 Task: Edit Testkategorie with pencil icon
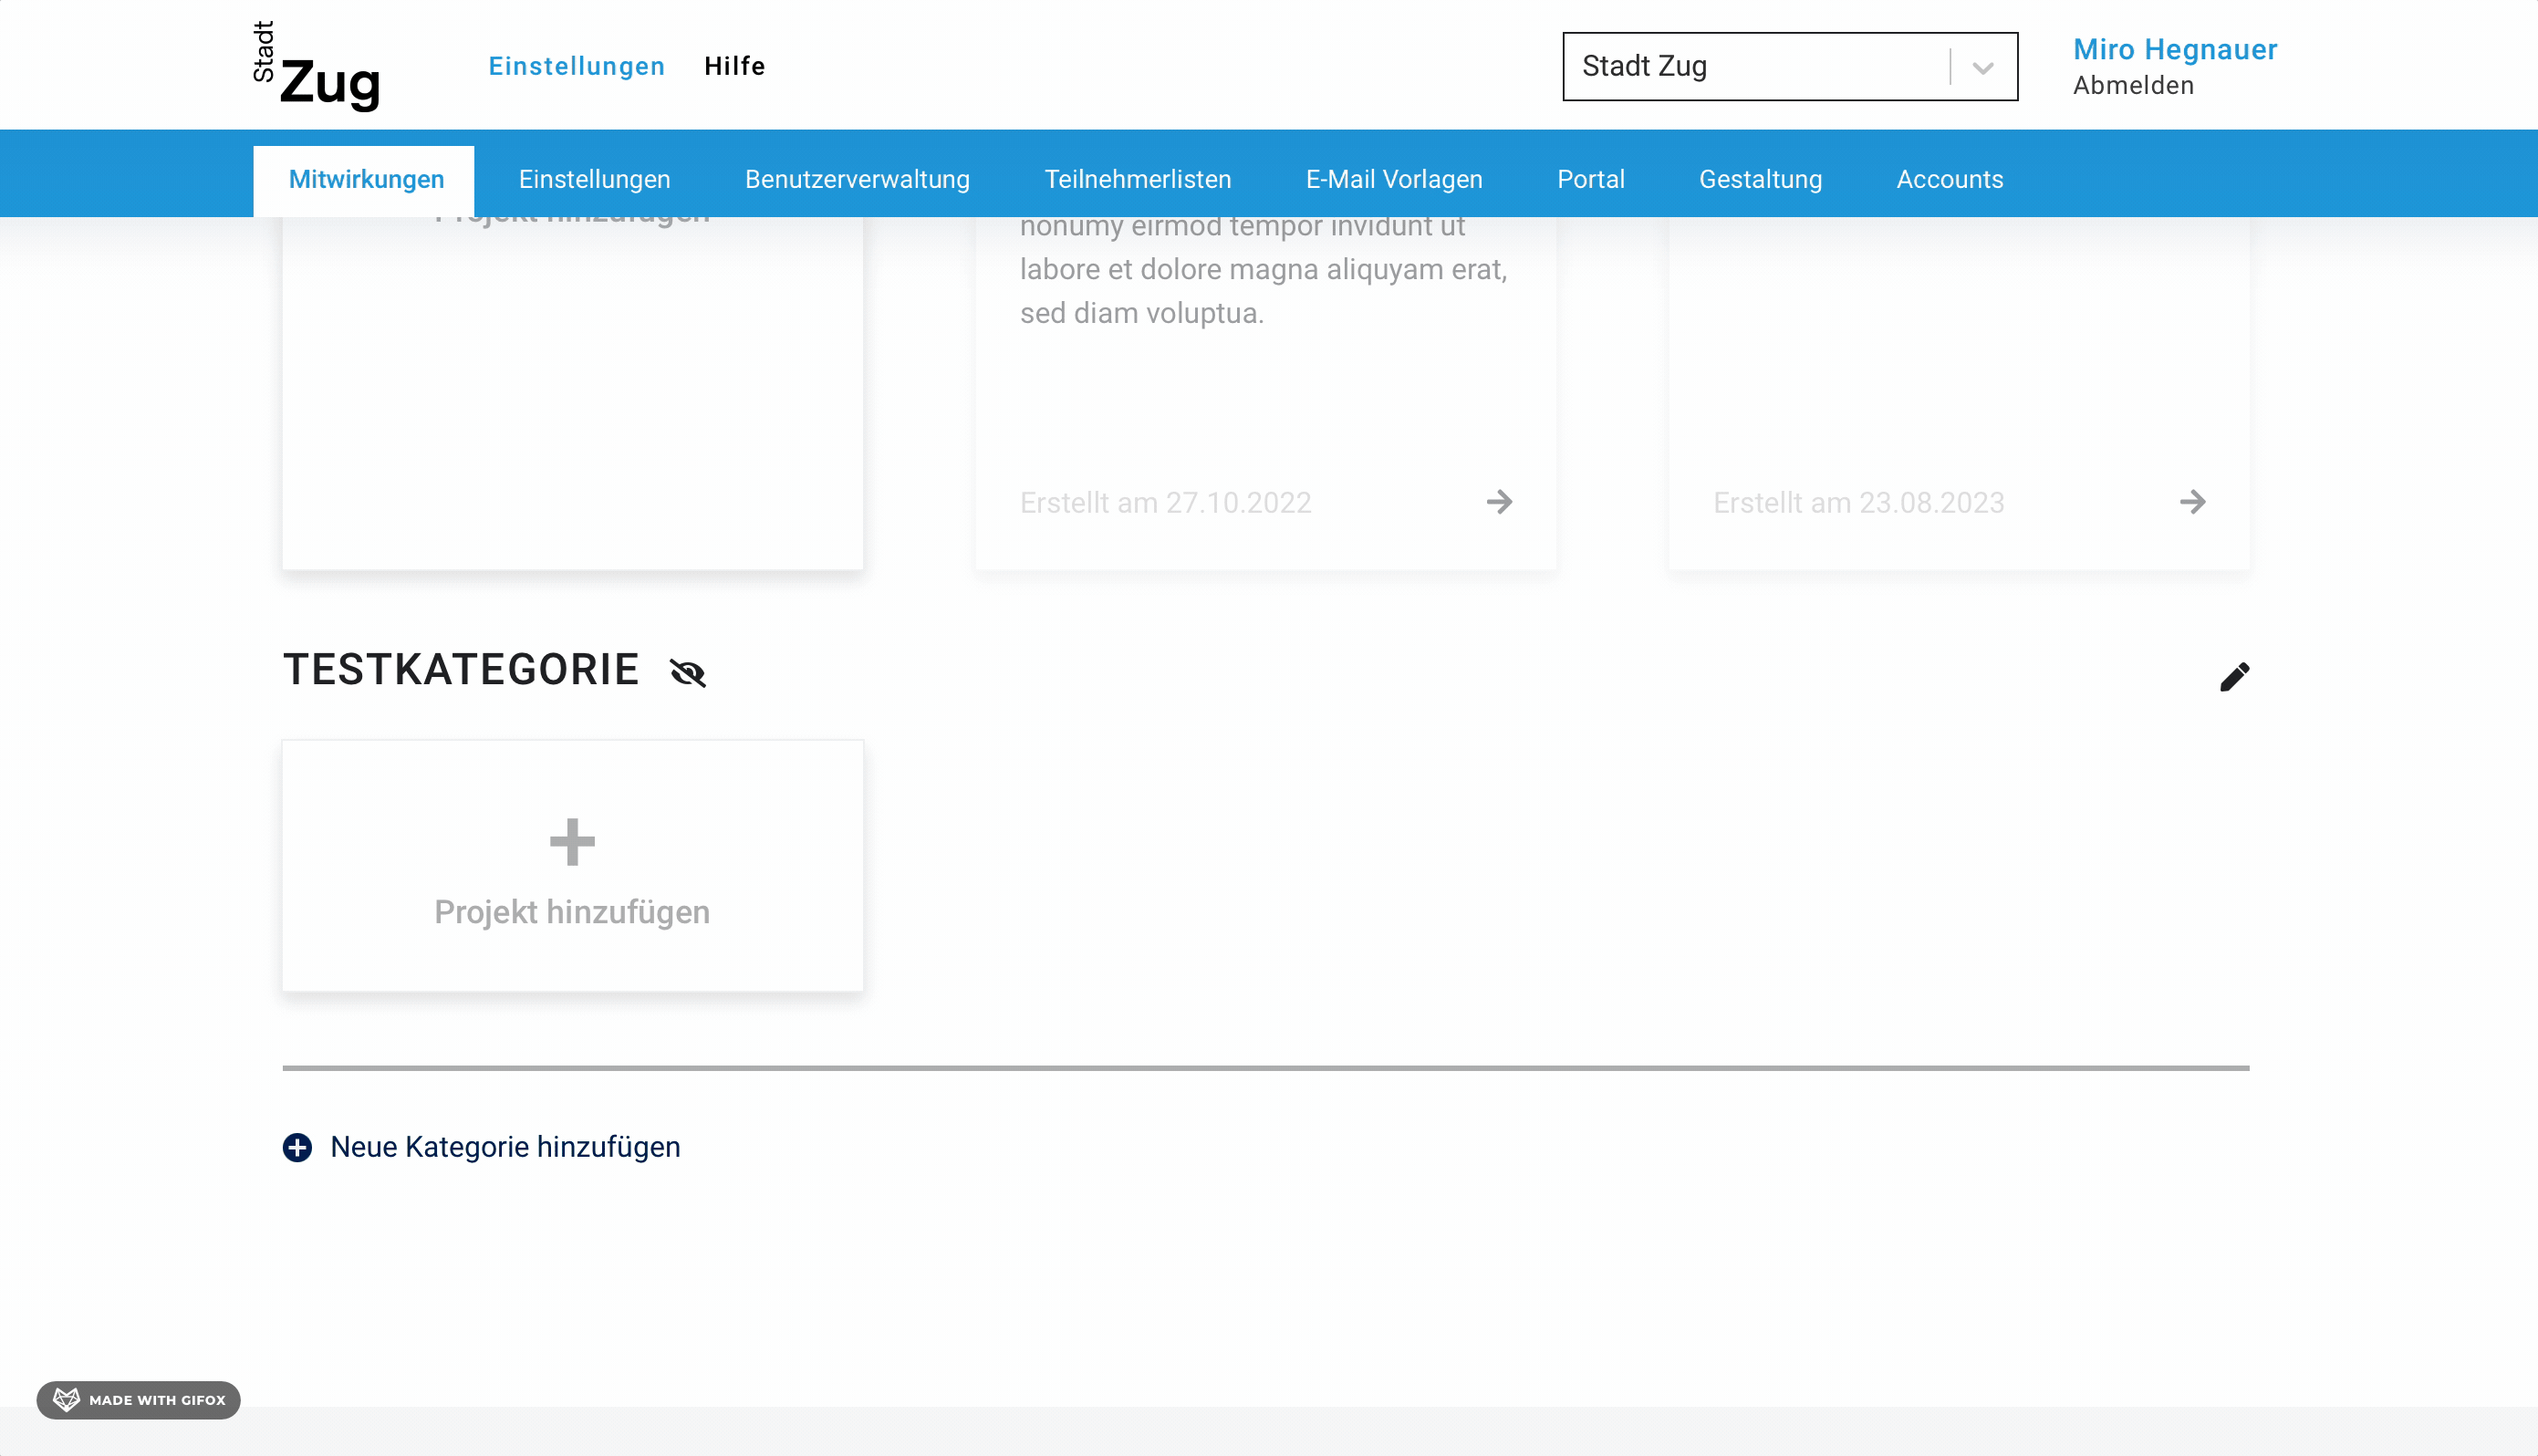pyautogui.click(x=2234, y=677)
